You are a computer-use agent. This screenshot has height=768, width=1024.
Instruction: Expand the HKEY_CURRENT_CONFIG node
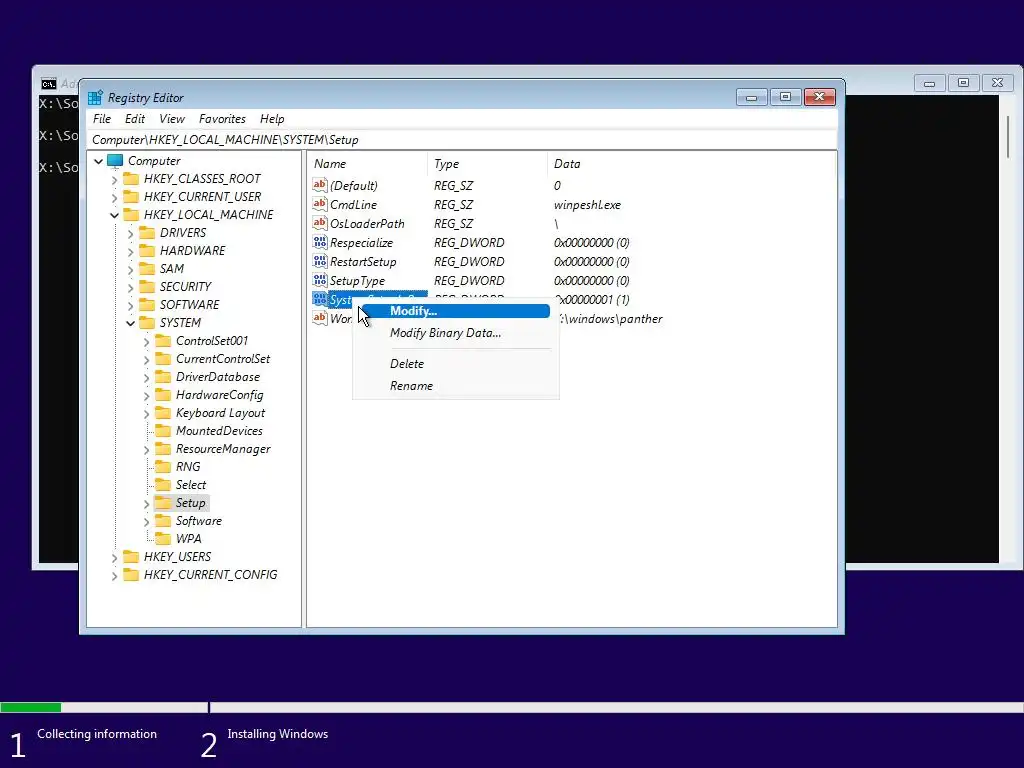click(x=115, y=575)
